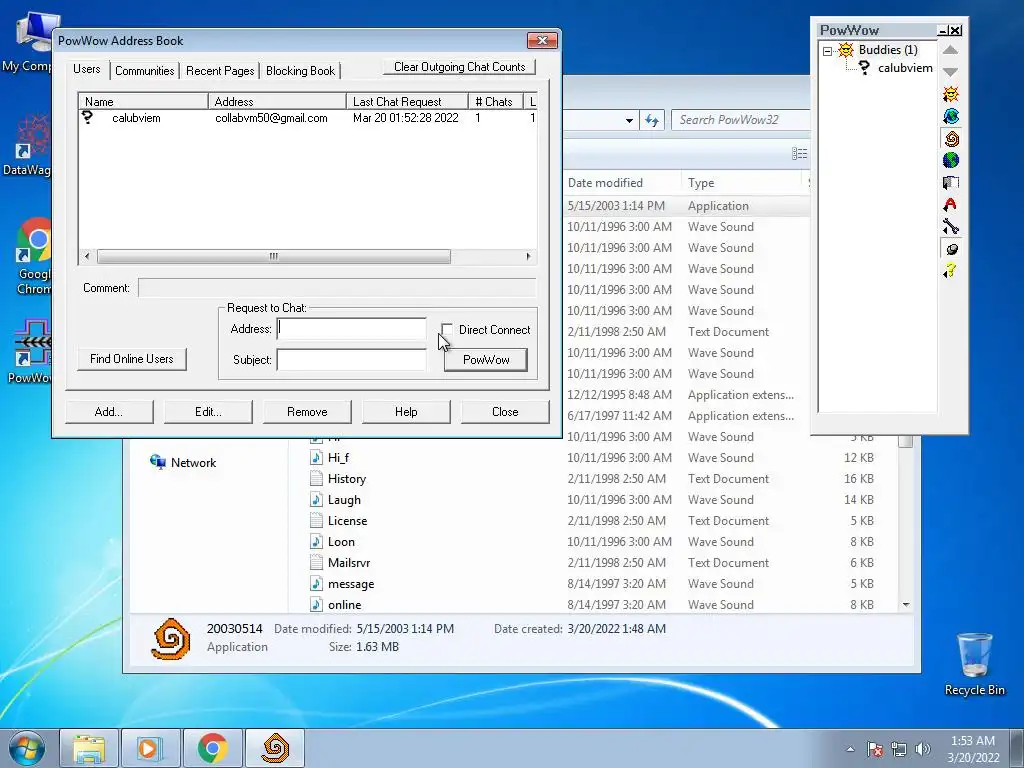Click Clear Outgoing Chat Counts button
The width and height of the screenshot is (1024, 768).
click(x=459, y=67)
